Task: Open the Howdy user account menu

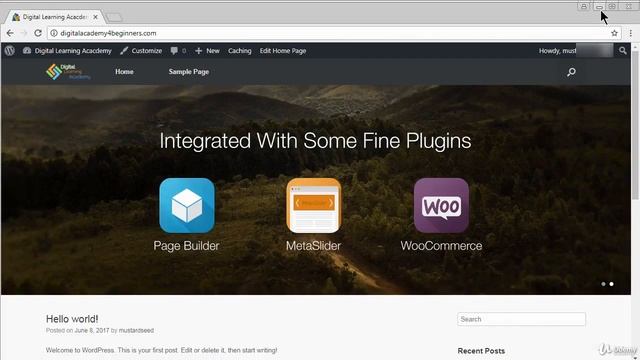Action: pos(575,51)
